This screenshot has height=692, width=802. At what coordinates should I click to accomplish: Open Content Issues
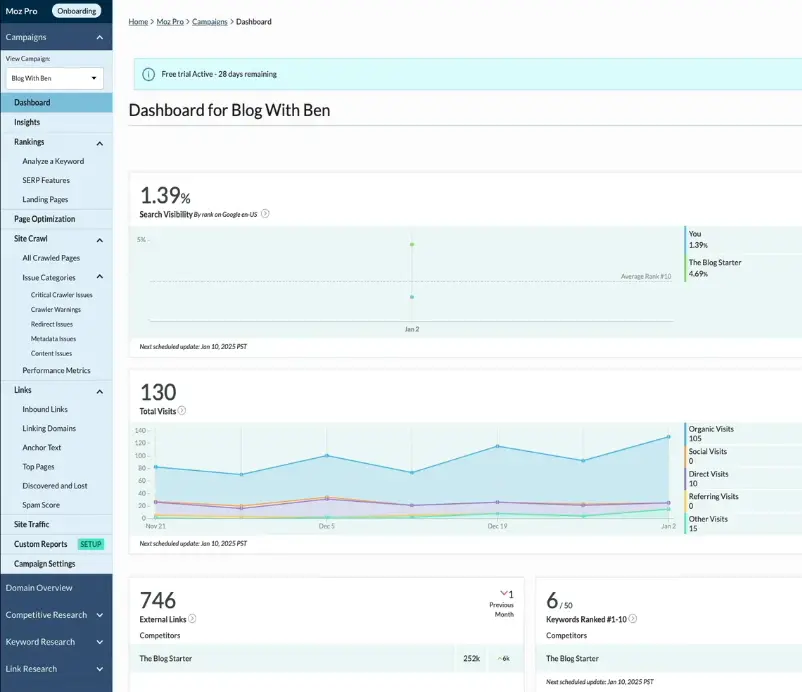51,353
